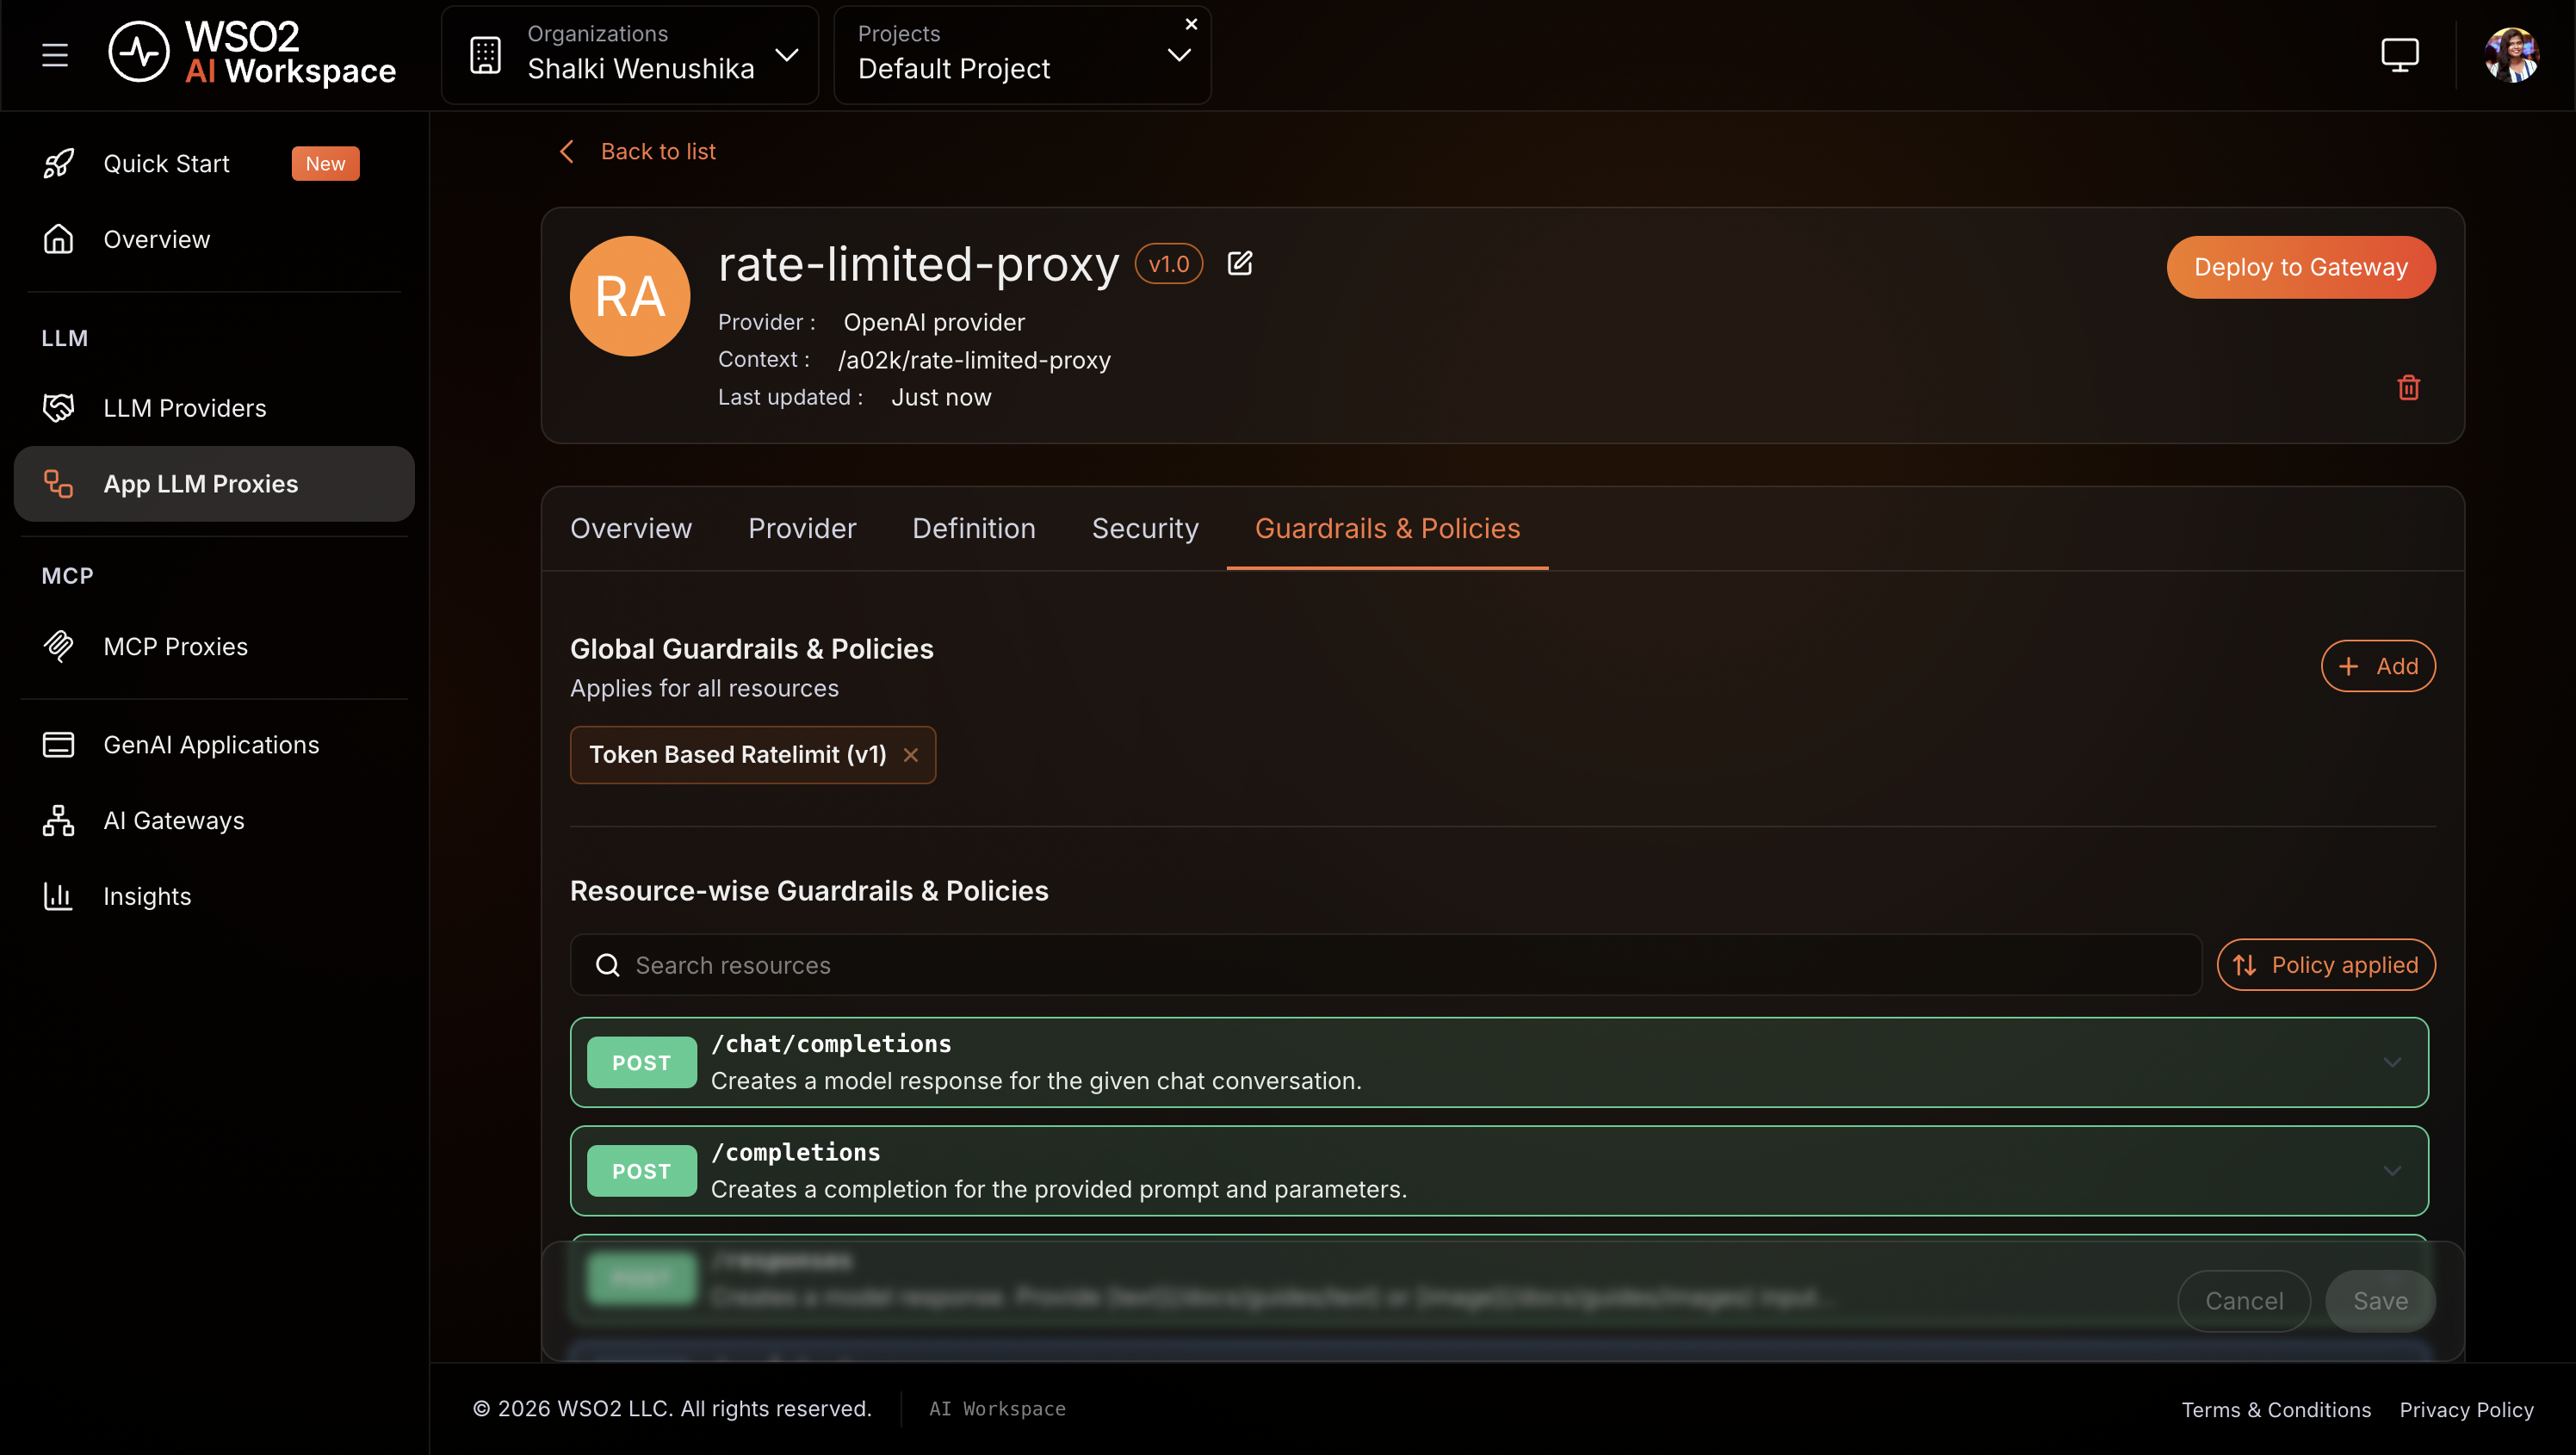The image size is (2576, 1455).
Task: Open the Privacy Policy link
Action: click(2466, 1409)
